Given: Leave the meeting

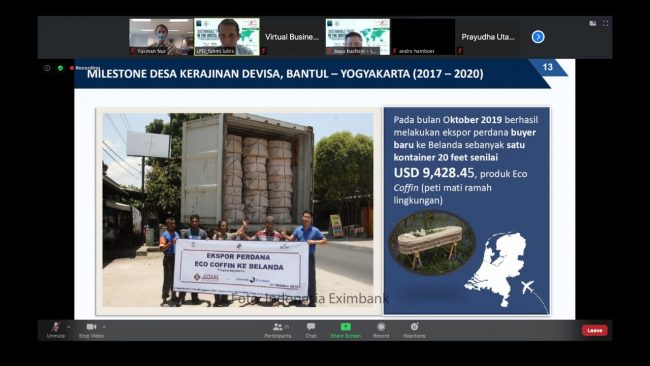Looking at the screenshot, I should coord(594,330).
